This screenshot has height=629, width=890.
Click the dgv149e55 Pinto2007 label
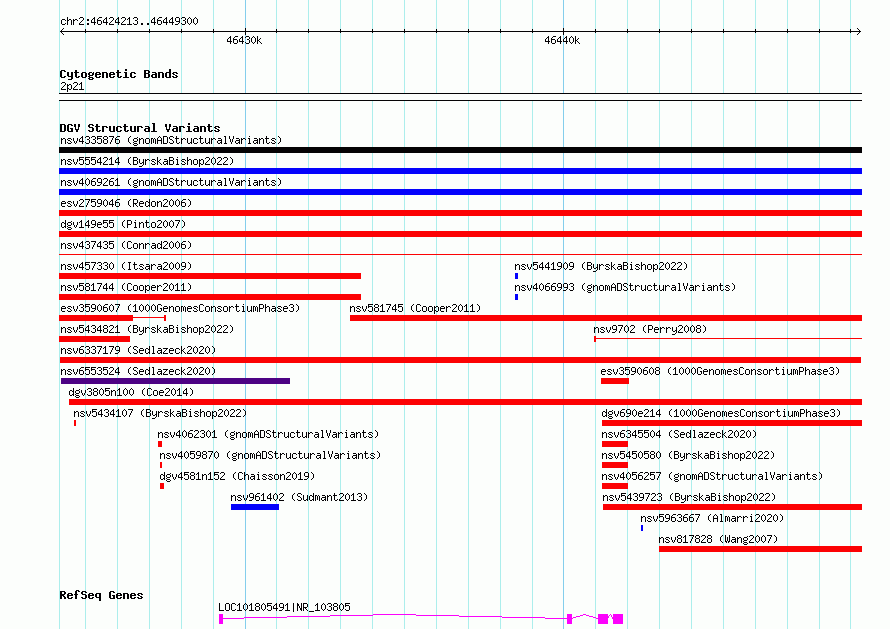(123, 224)
